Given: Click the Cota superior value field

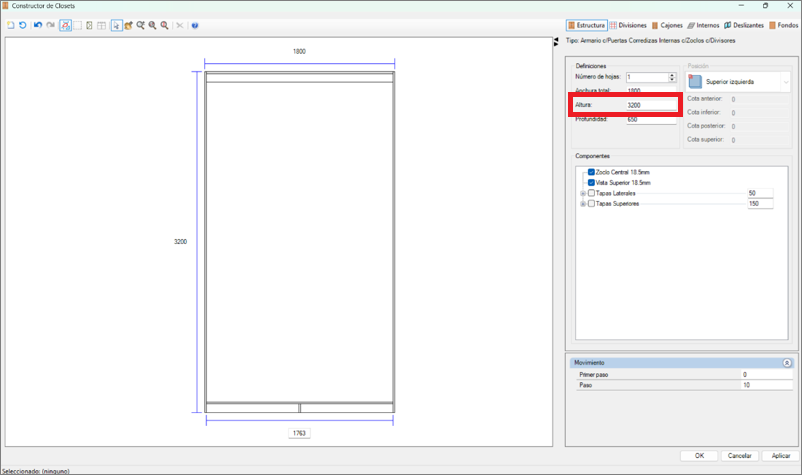Looking at the screenshot, I should pyautogui.click(x=759, y=140).
